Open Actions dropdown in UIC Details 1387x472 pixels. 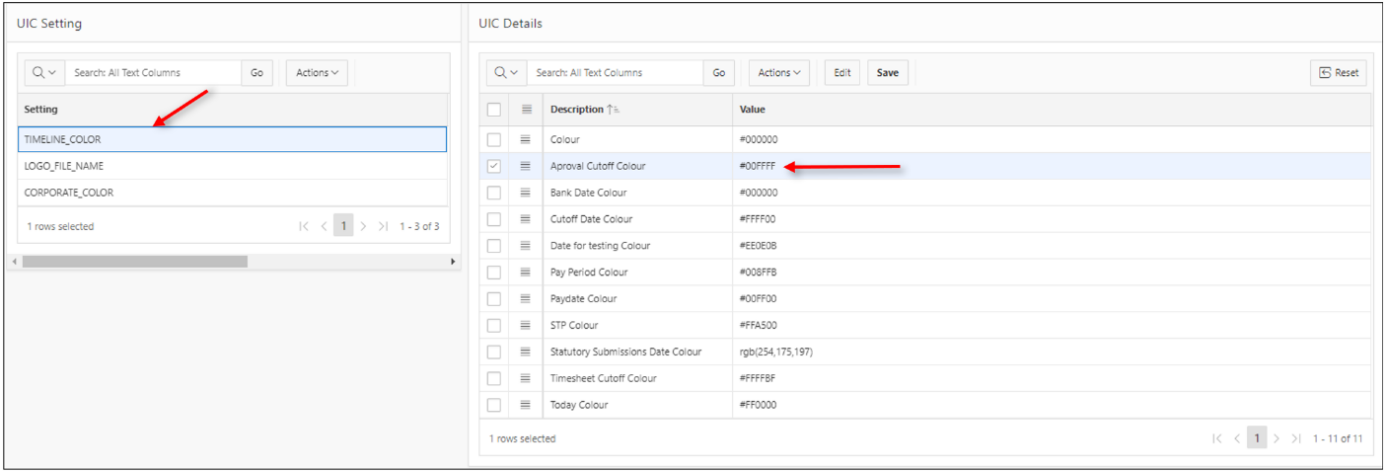point(777,73)
